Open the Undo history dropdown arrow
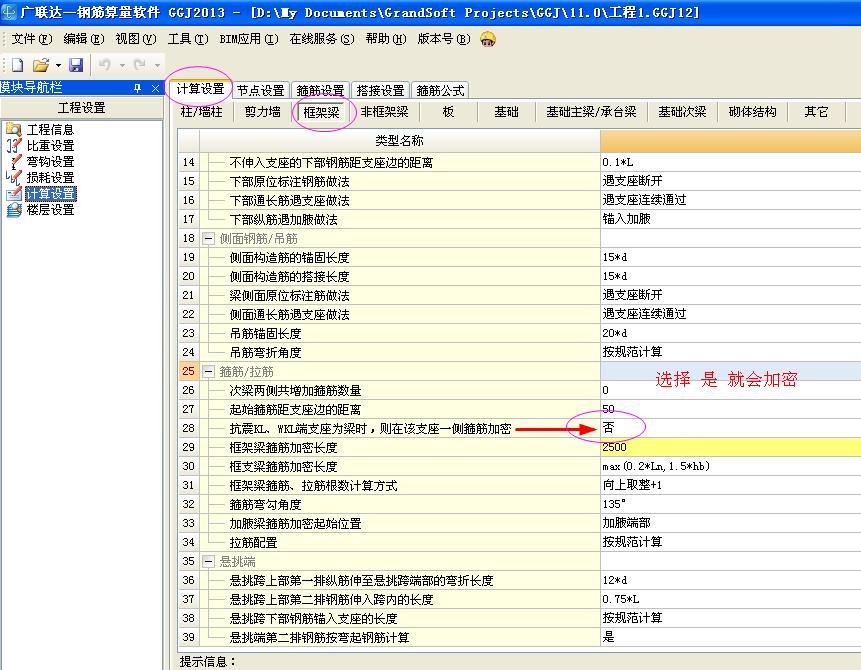The width and height of the screenshot is (861, 670). pos(122,66)
